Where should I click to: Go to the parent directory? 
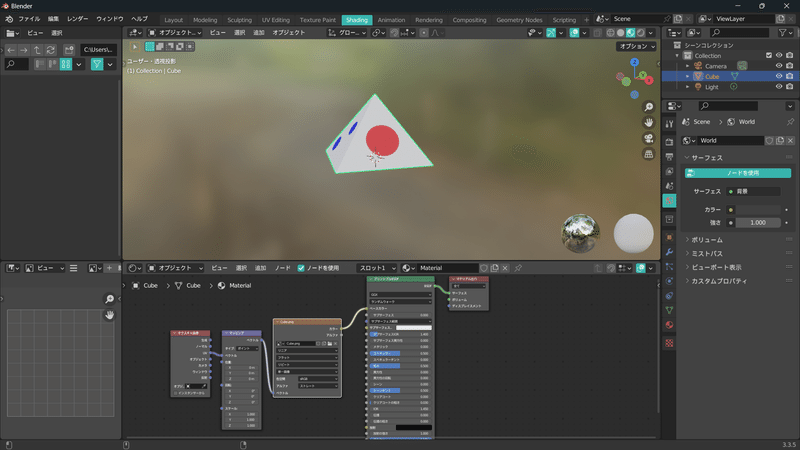pyautogui.click(x=37, y=50)
